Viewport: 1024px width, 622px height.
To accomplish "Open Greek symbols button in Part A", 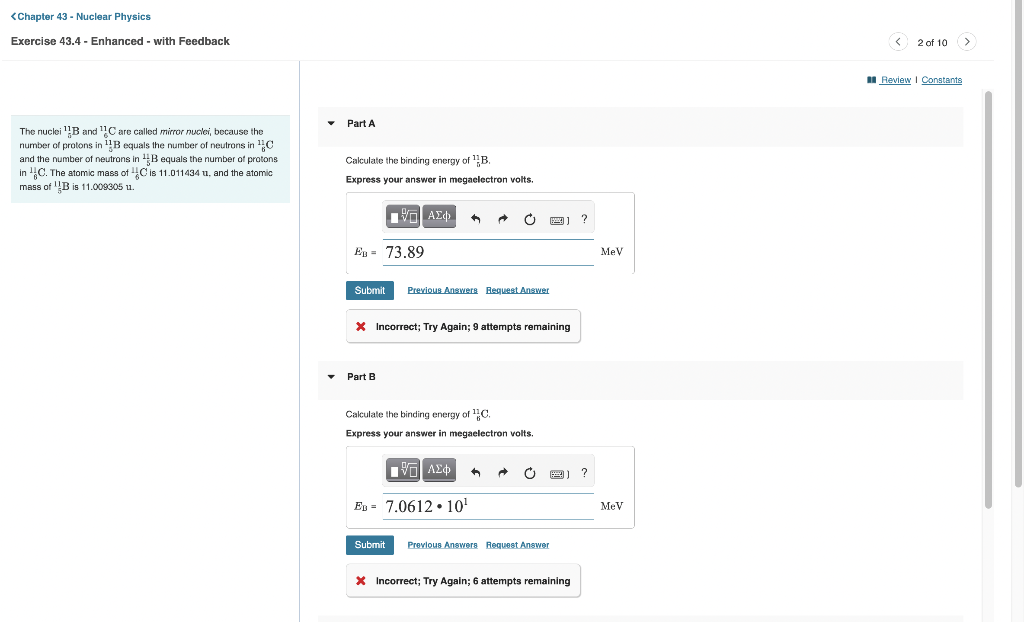I will 439,216.
